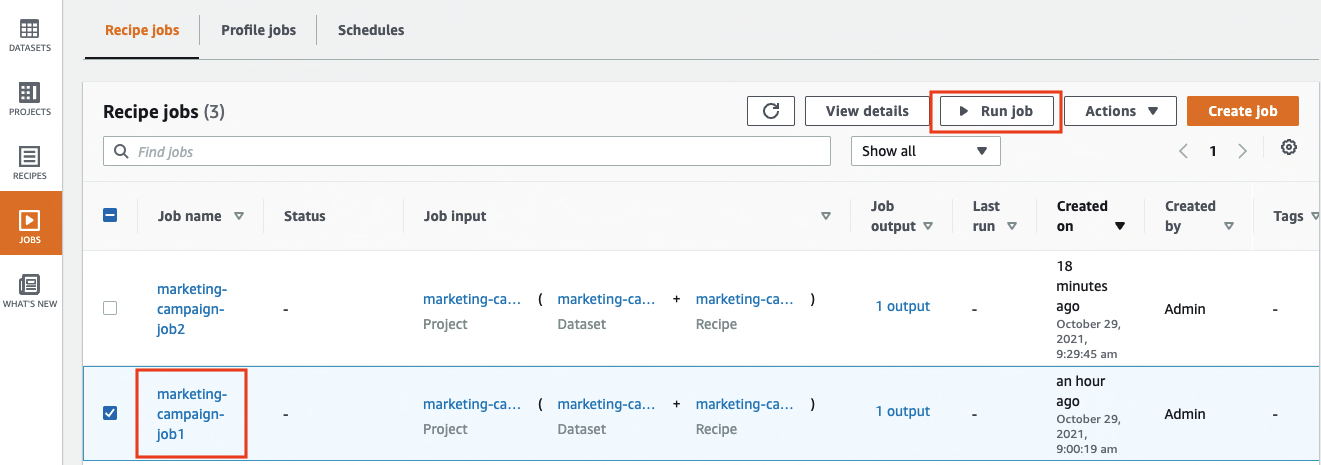Toggle the select-all jobs checkbox
Screen dimensions: 1321x465
111,215
